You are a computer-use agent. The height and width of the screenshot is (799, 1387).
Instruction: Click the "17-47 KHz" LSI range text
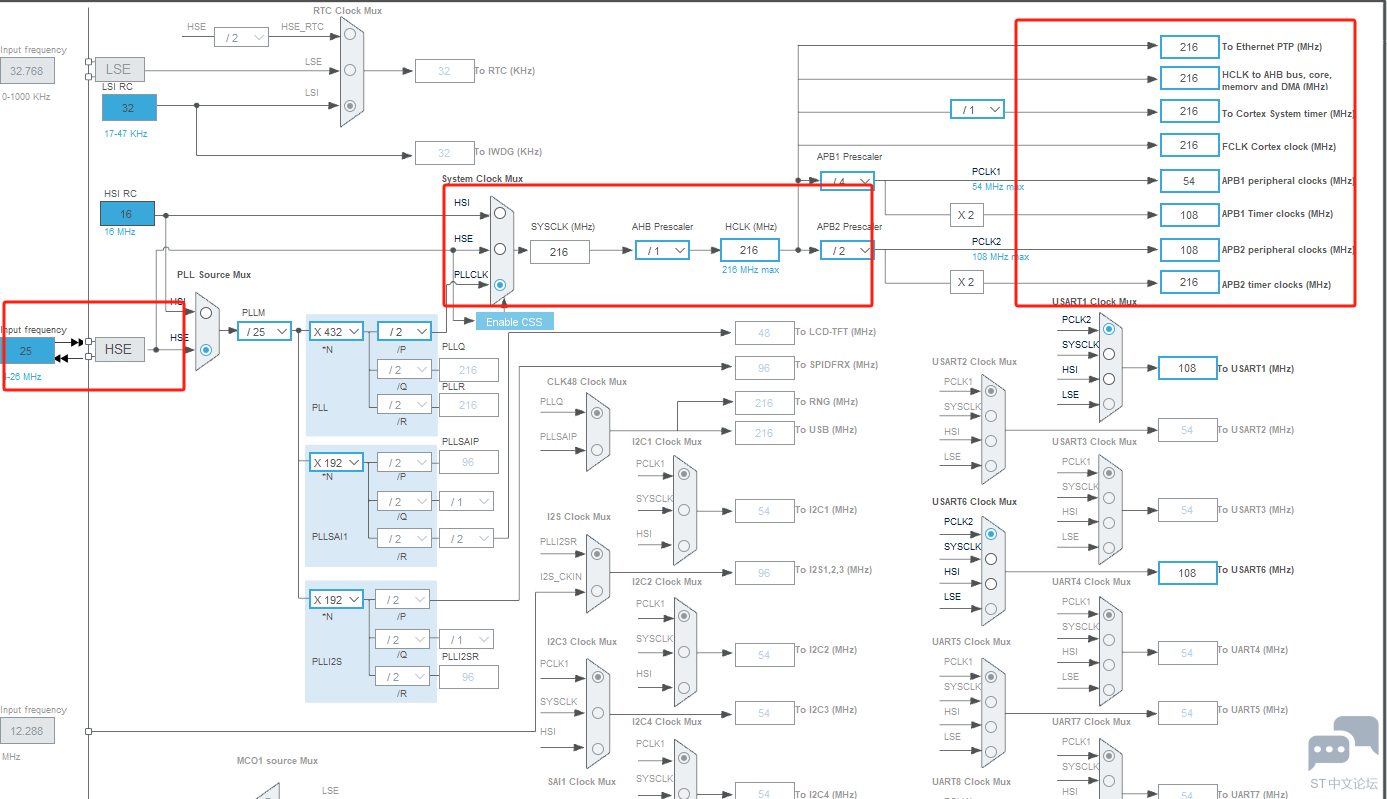[x=126, y=133]
